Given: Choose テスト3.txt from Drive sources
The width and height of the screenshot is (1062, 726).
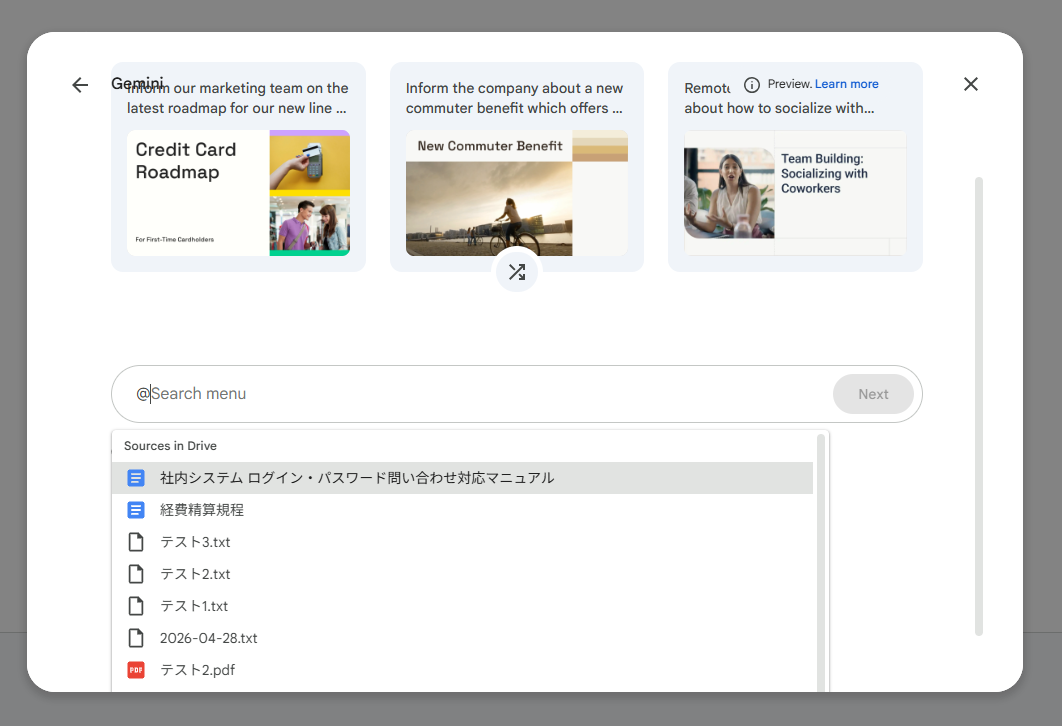Looking at the screenshot, I should [462, 542].
